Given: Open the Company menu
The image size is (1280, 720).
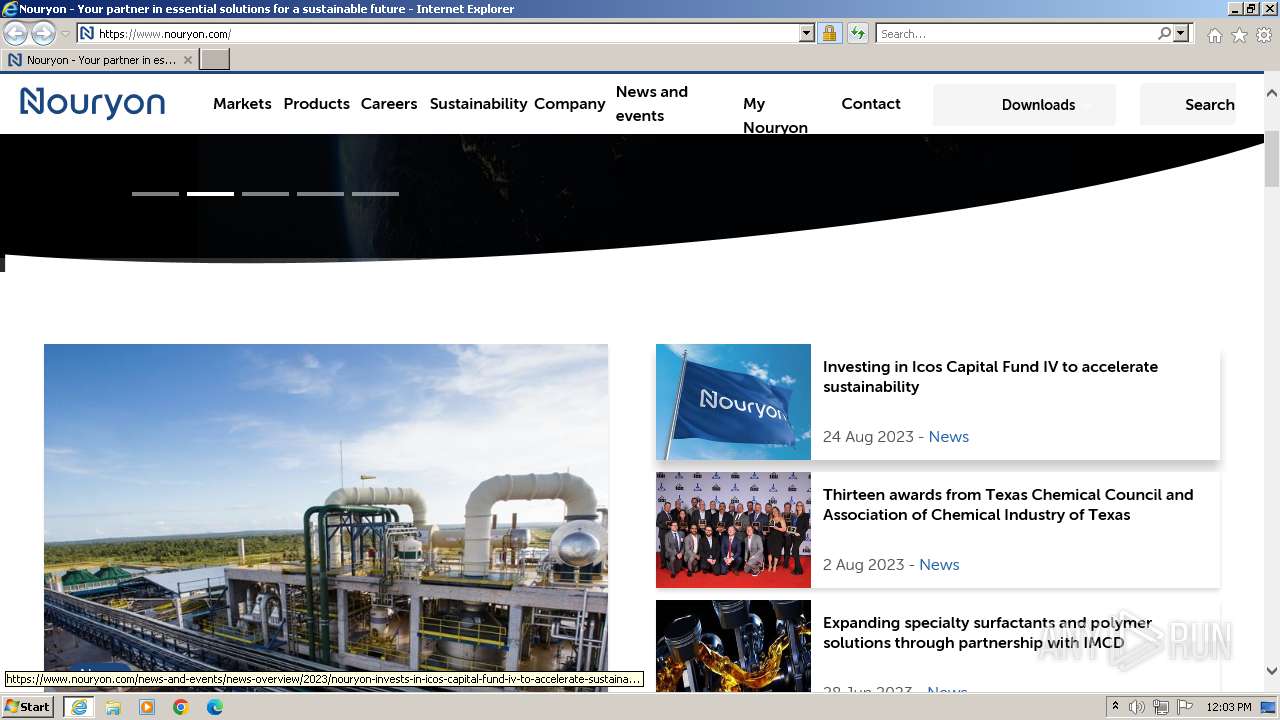Looking at the screenshot, I should [x=570, y=104].
